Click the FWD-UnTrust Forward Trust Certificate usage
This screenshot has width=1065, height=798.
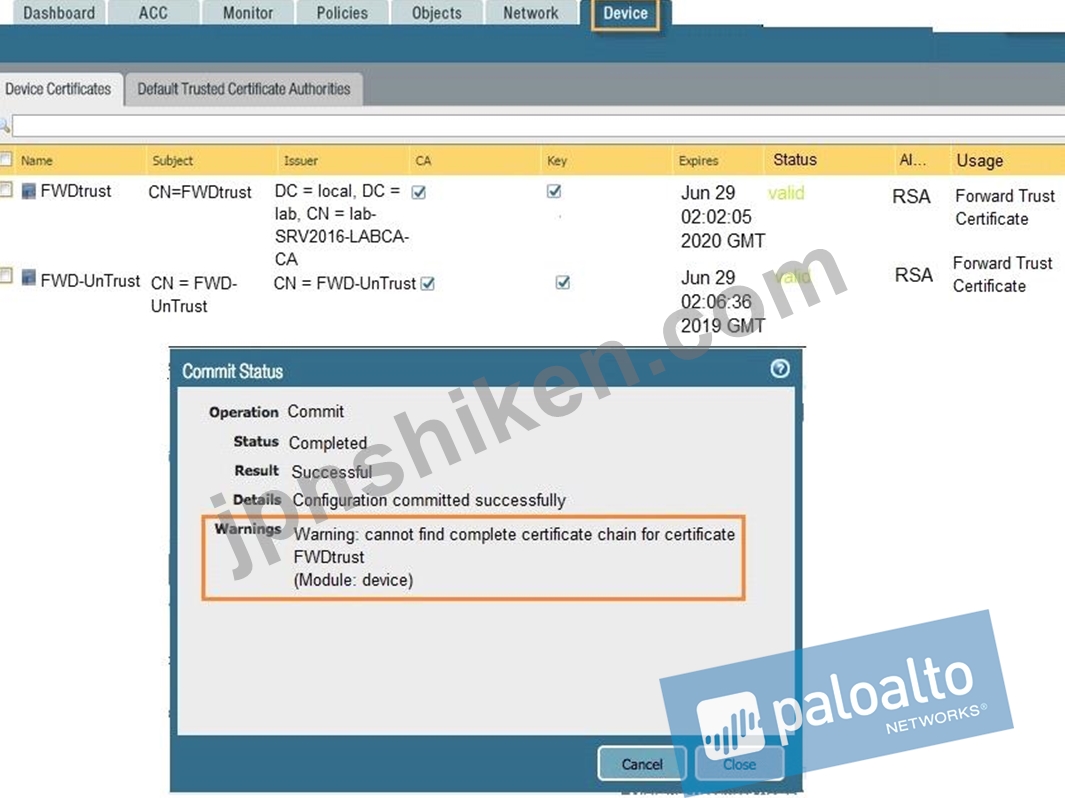point(1003,274)
